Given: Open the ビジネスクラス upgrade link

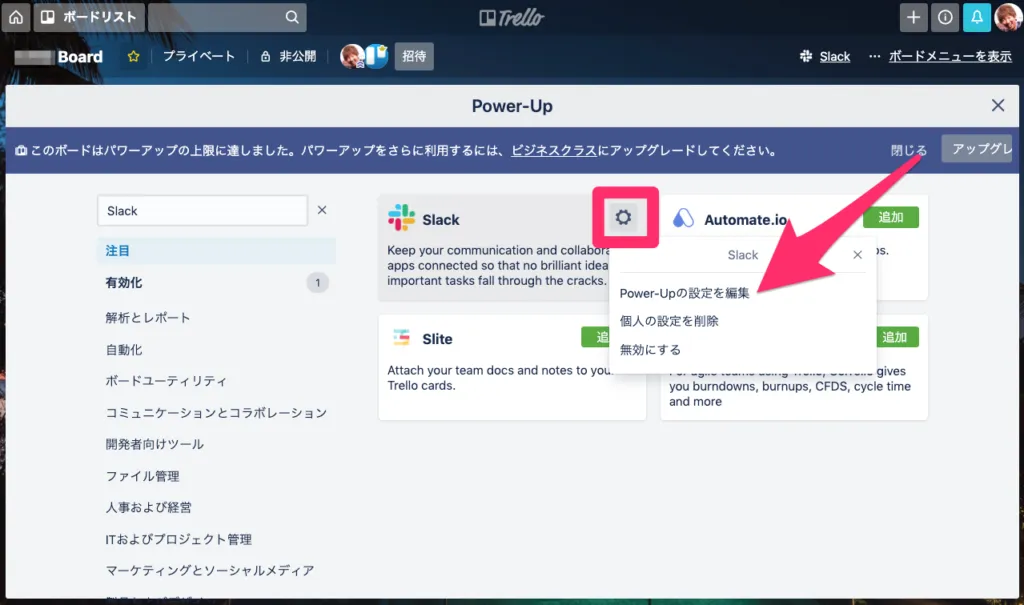Looking at the screenshot, I should (554, 150).
